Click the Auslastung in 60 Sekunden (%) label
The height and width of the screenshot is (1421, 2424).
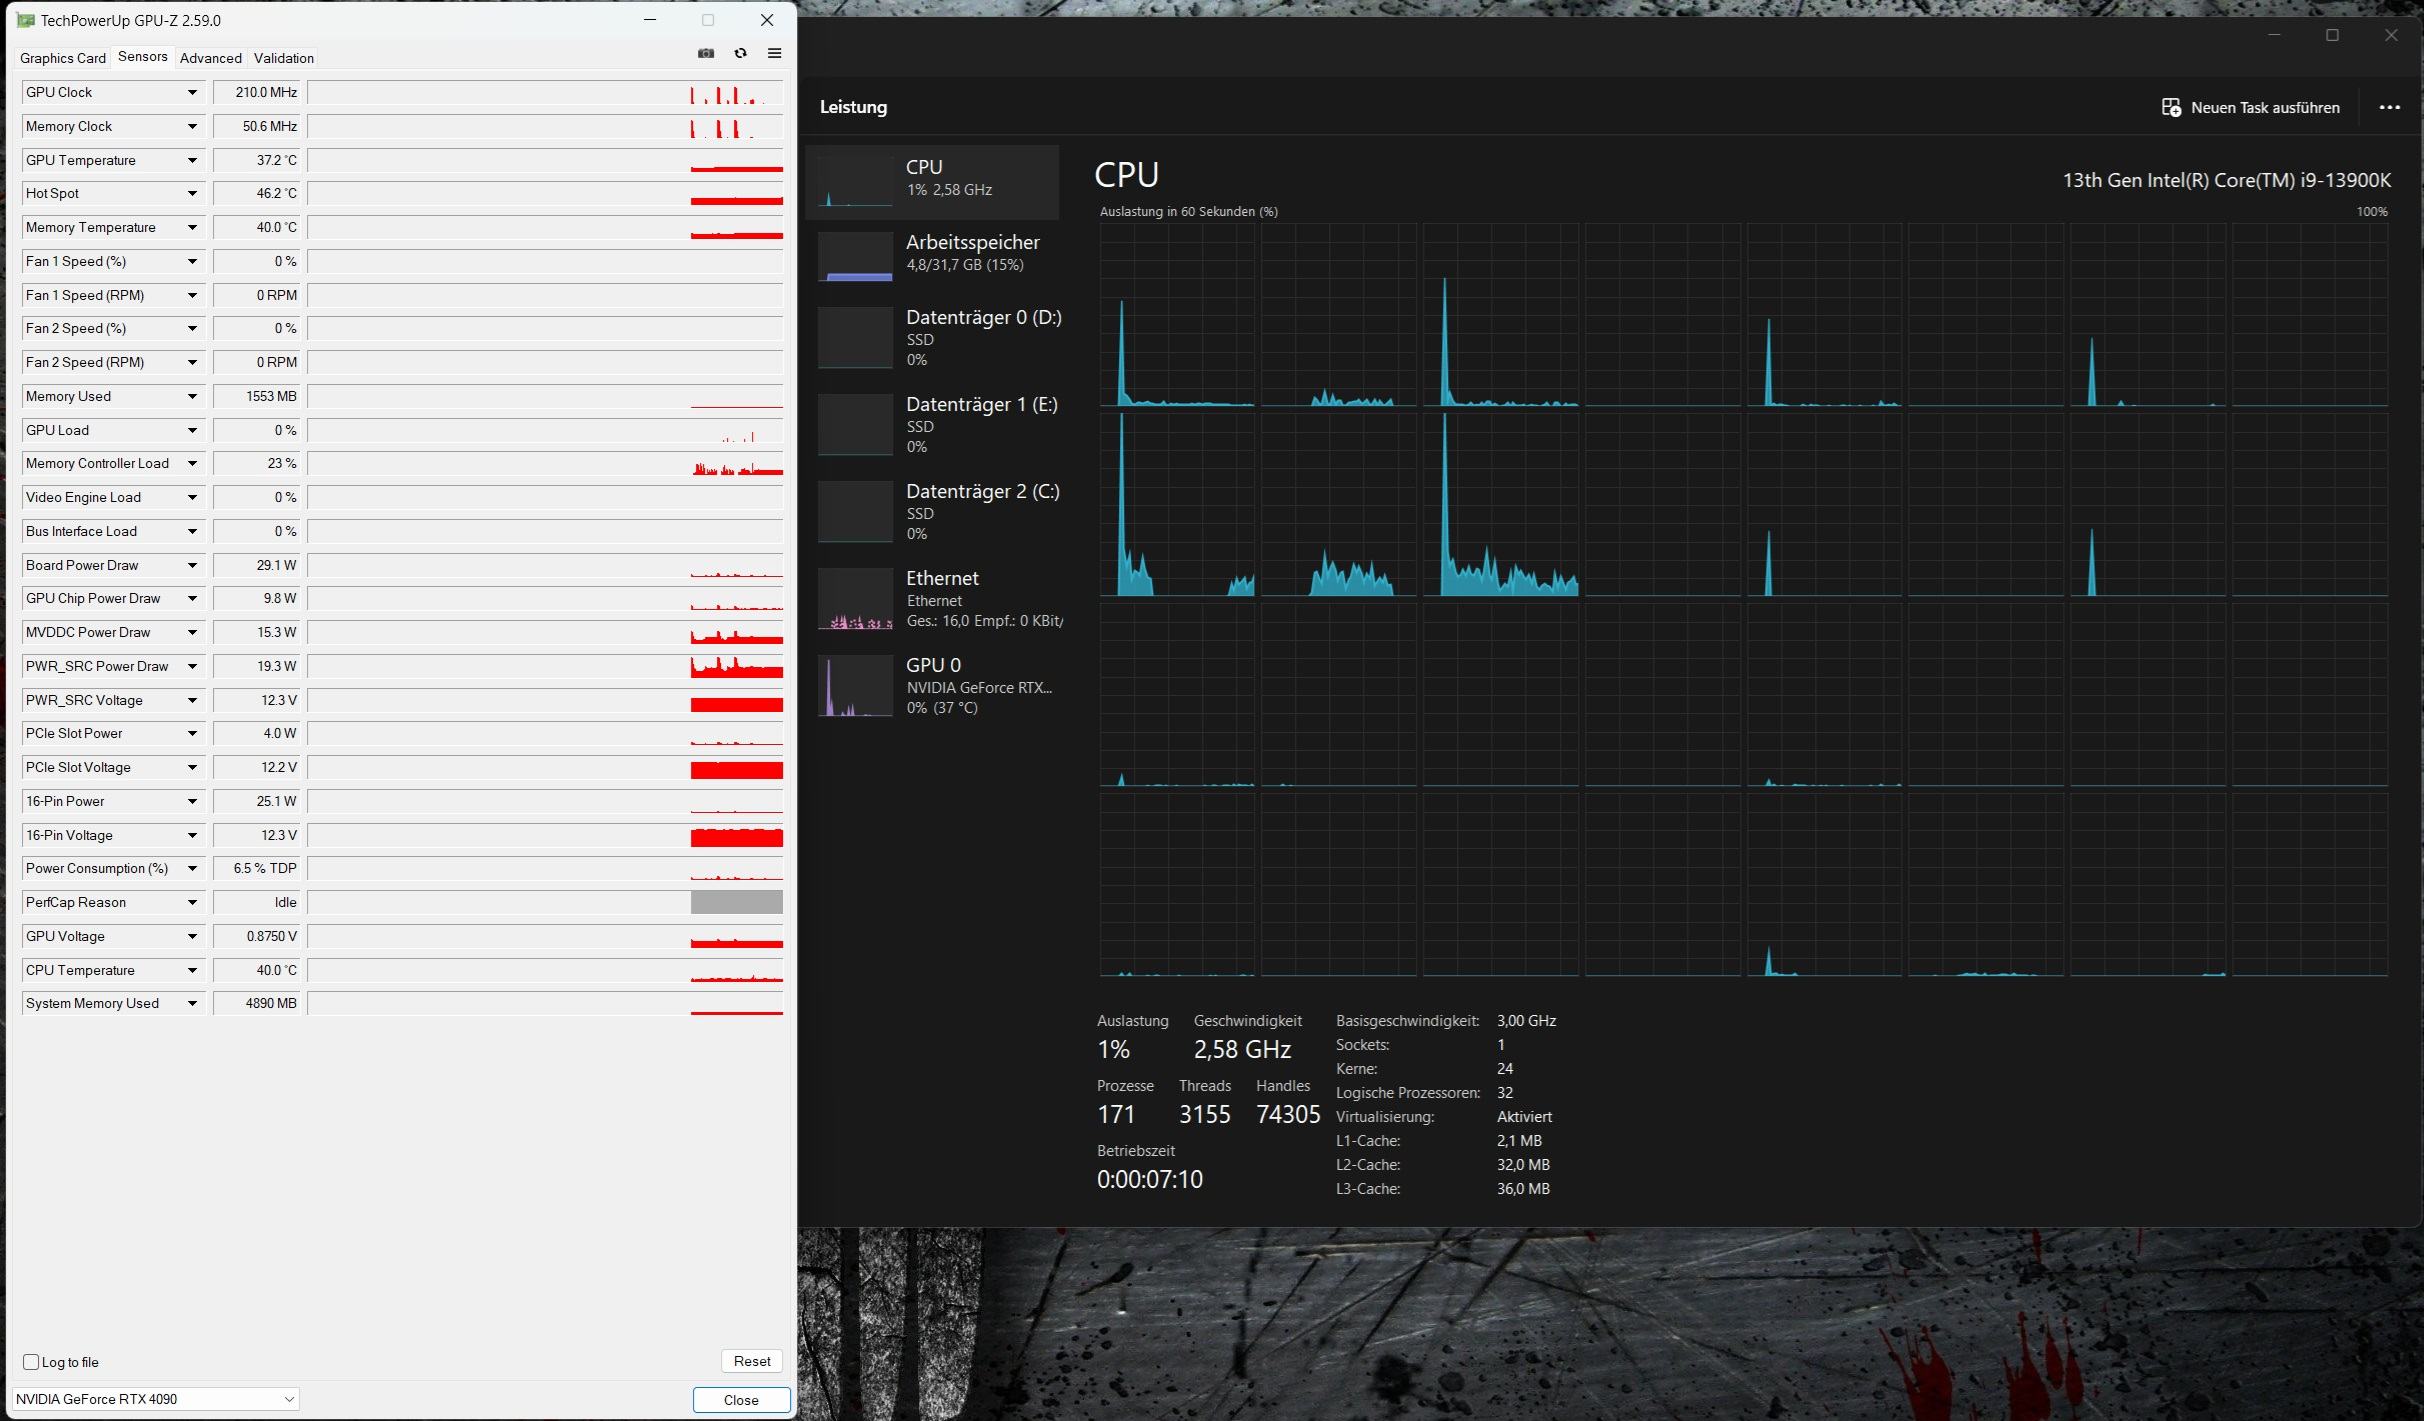tap(1188, 211)
